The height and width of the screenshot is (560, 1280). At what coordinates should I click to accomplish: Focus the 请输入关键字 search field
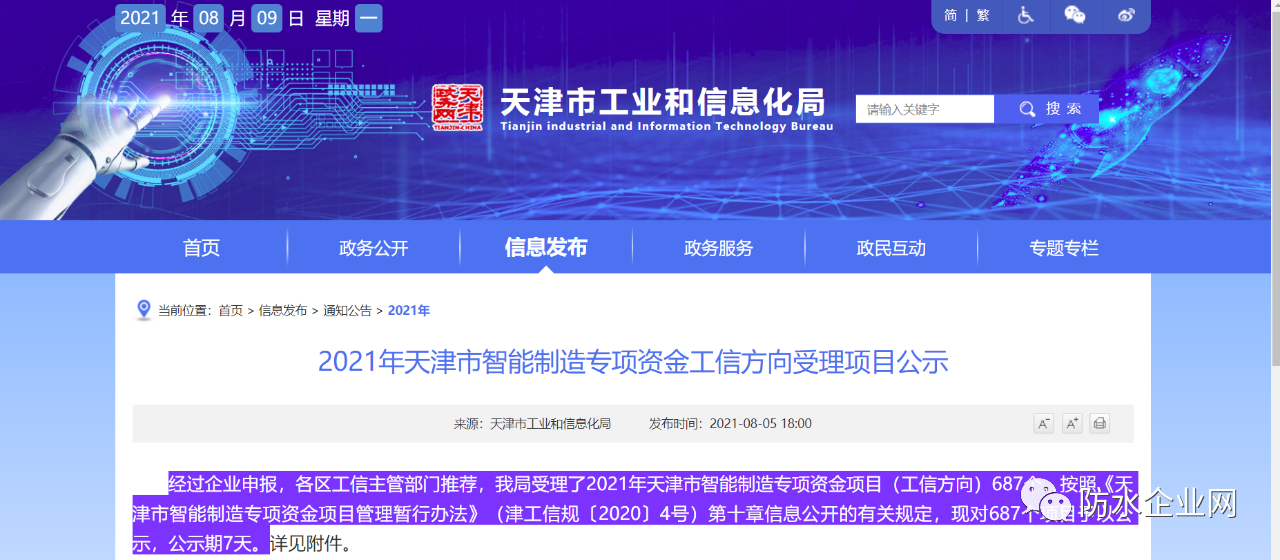(x=925, y=109)
